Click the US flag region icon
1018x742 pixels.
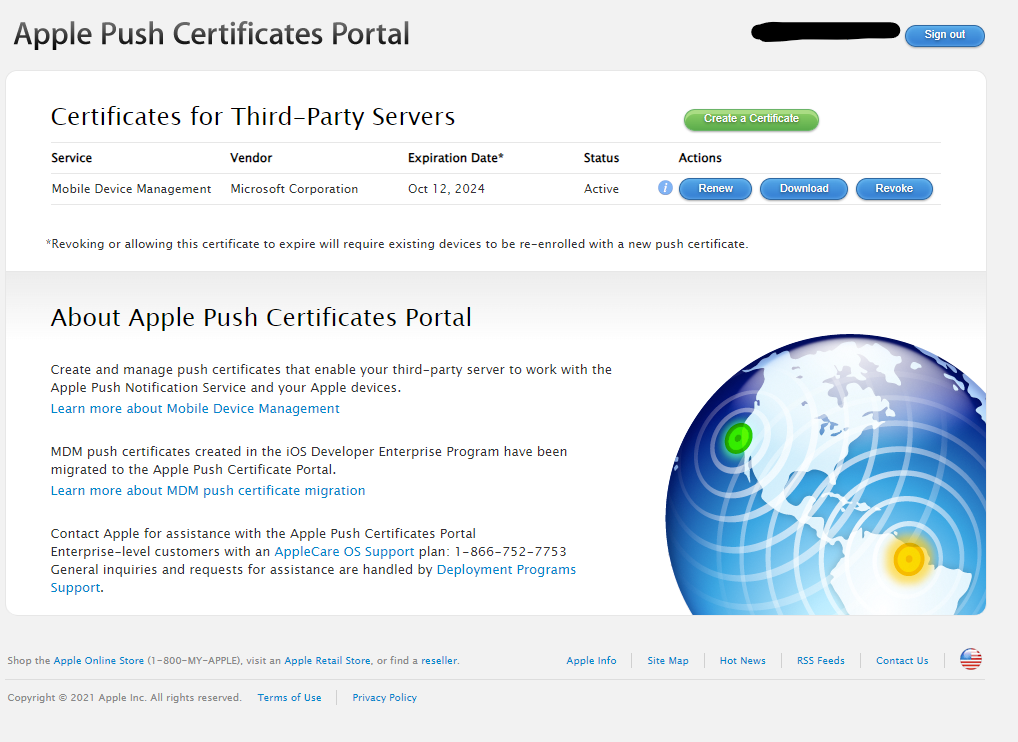(971, 660)
